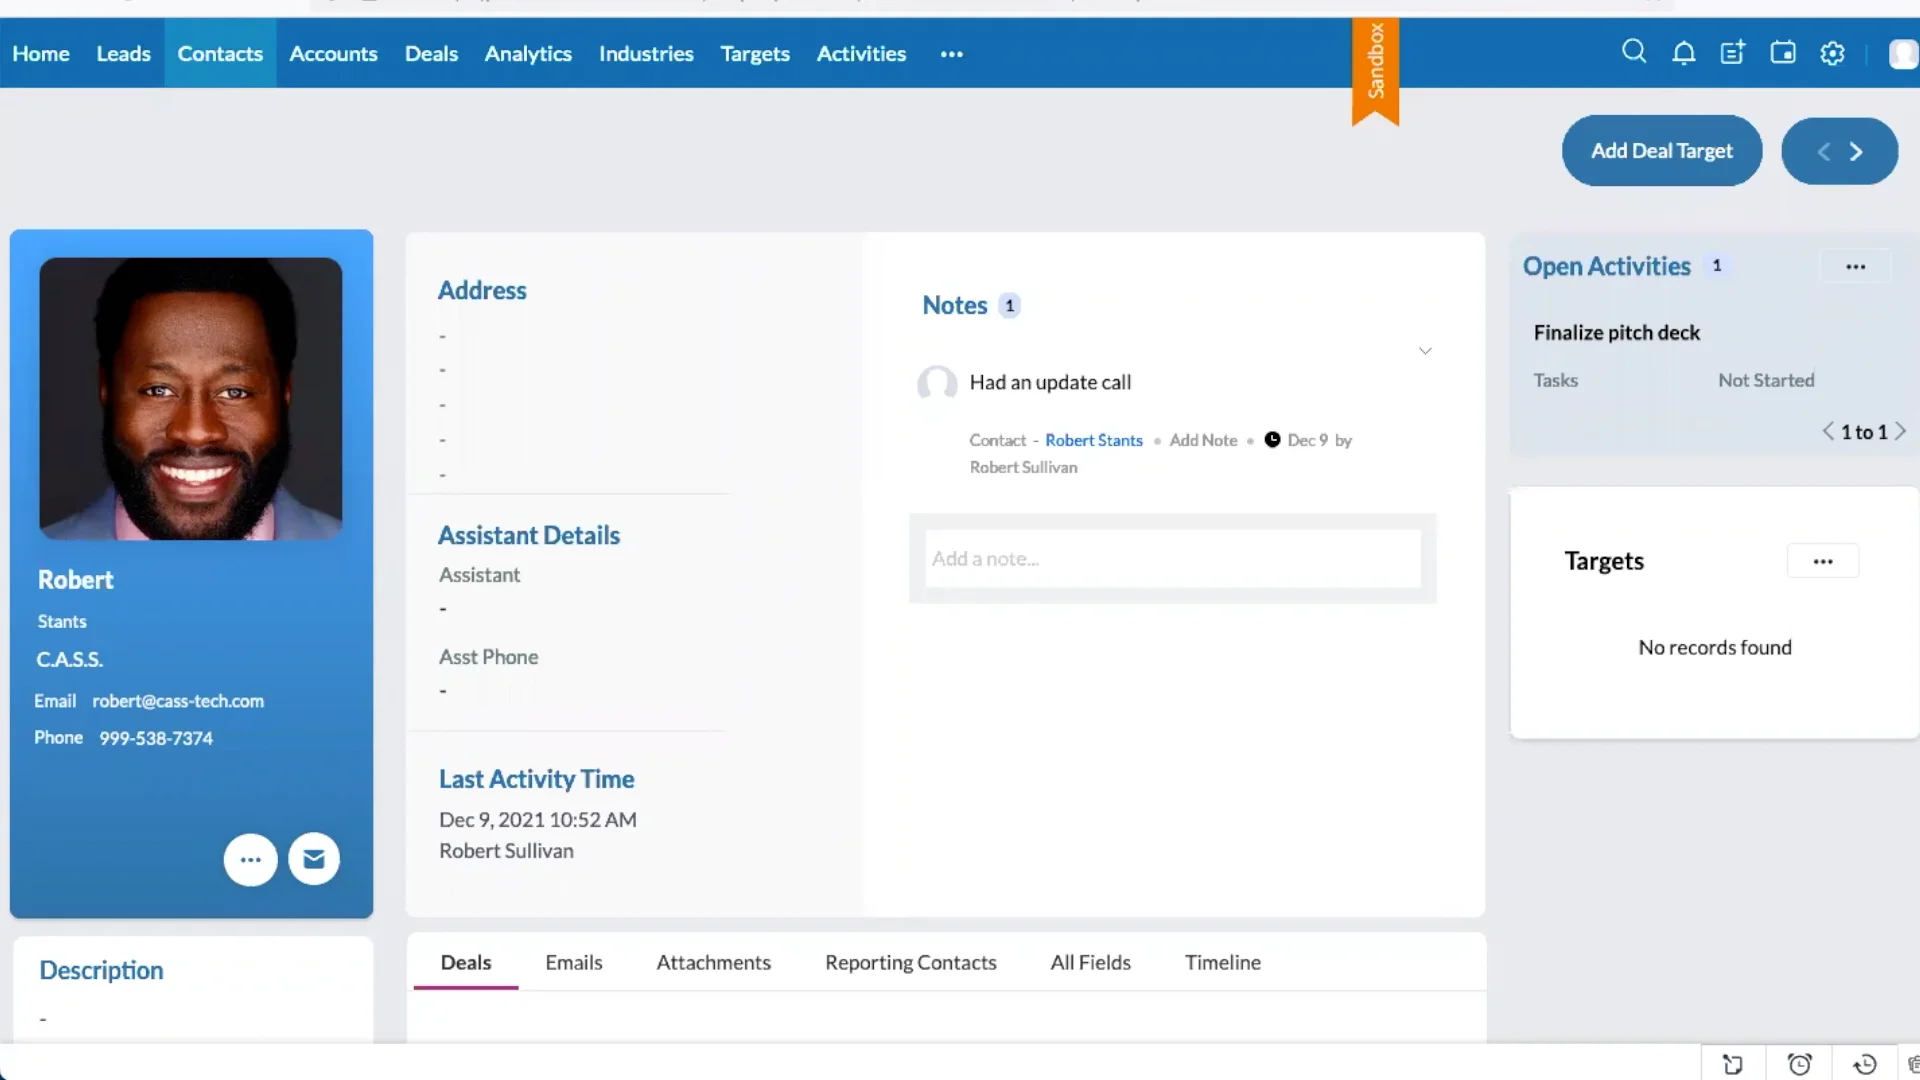Send email via envelope icon on contact card

[x=314, y=859]
